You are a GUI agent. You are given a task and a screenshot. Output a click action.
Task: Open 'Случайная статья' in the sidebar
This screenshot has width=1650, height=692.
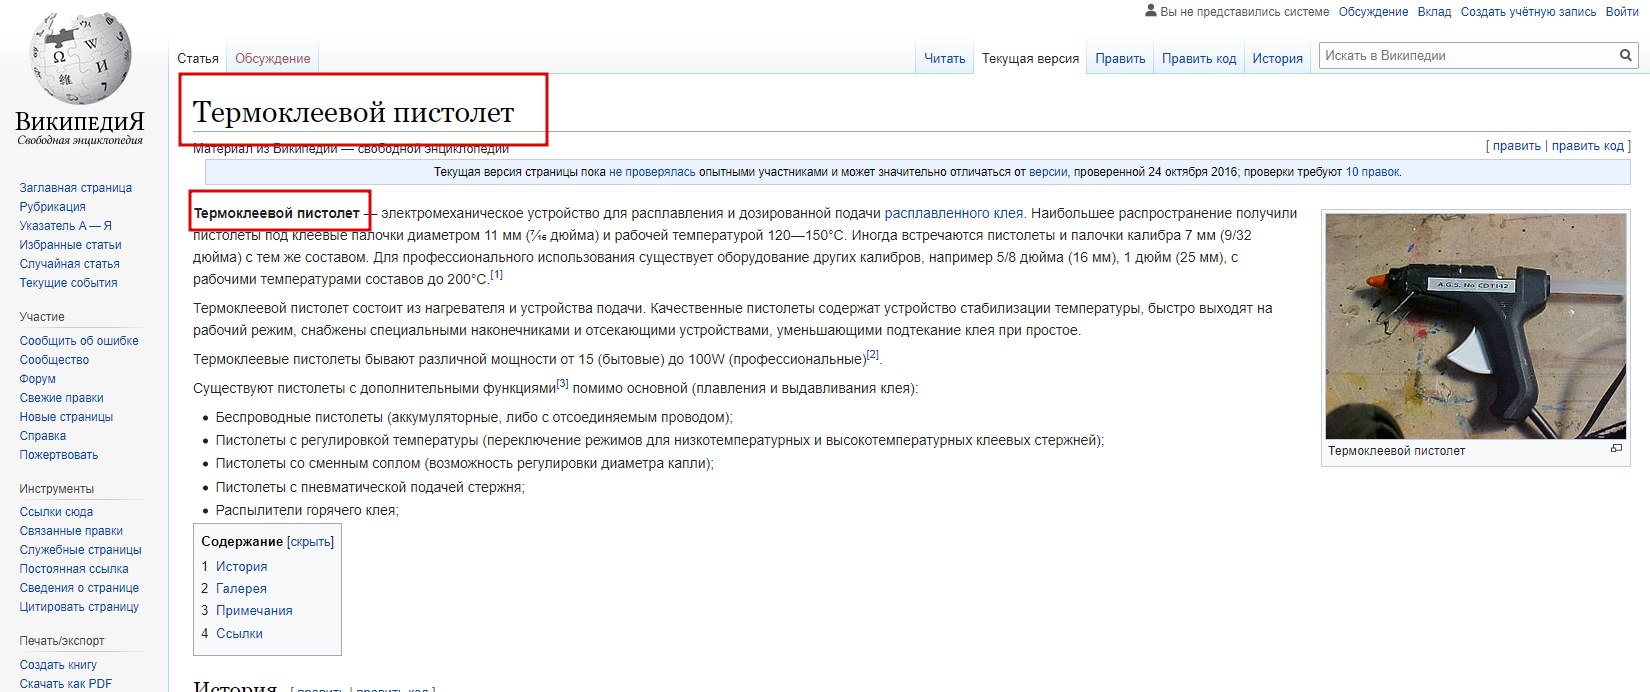point(70,263)
